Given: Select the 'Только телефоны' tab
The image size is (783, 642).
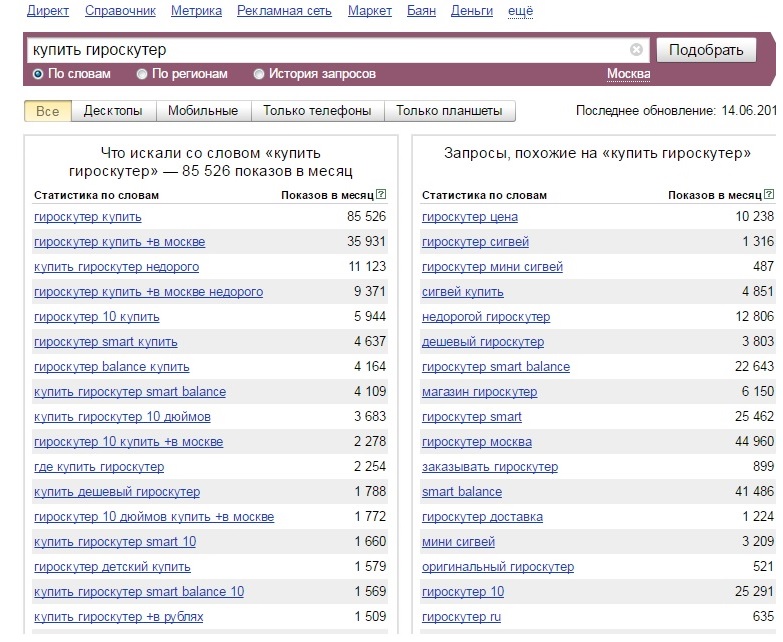Looking at the screenshot, I should 317,111.
